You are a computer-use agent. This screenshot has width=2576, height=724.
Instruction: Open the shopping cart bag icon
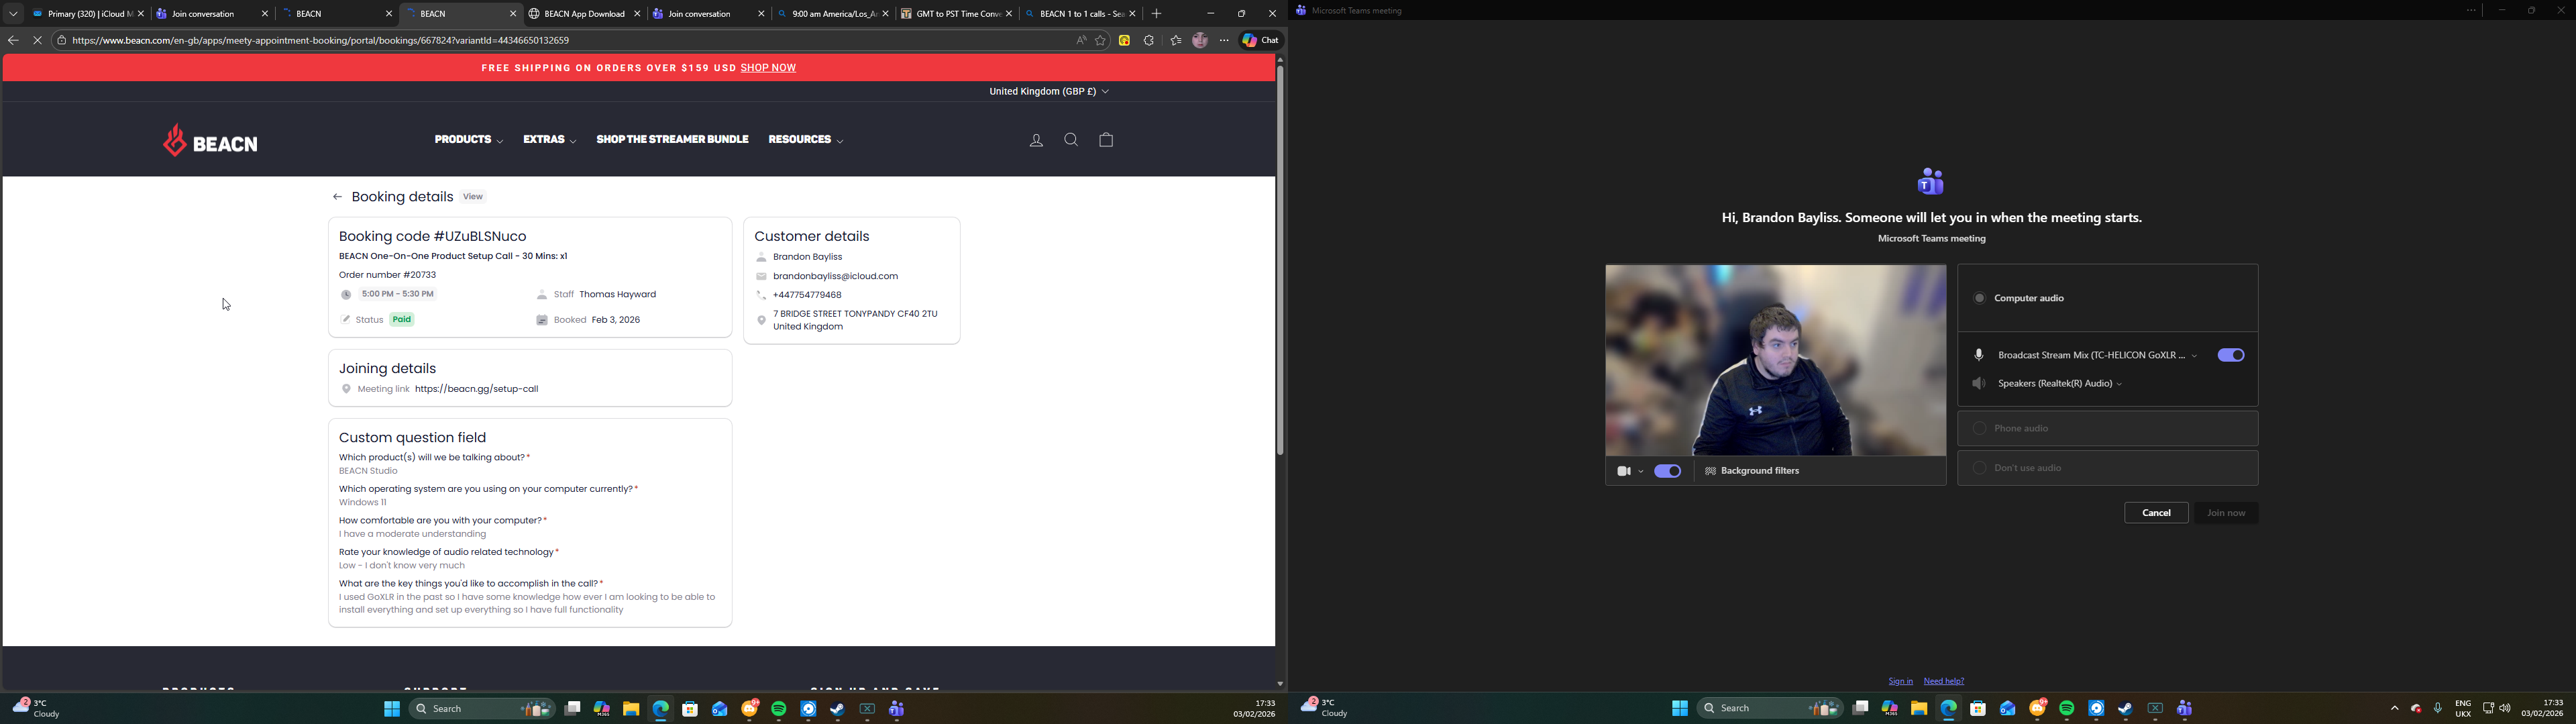click(x=1106, y=140)
